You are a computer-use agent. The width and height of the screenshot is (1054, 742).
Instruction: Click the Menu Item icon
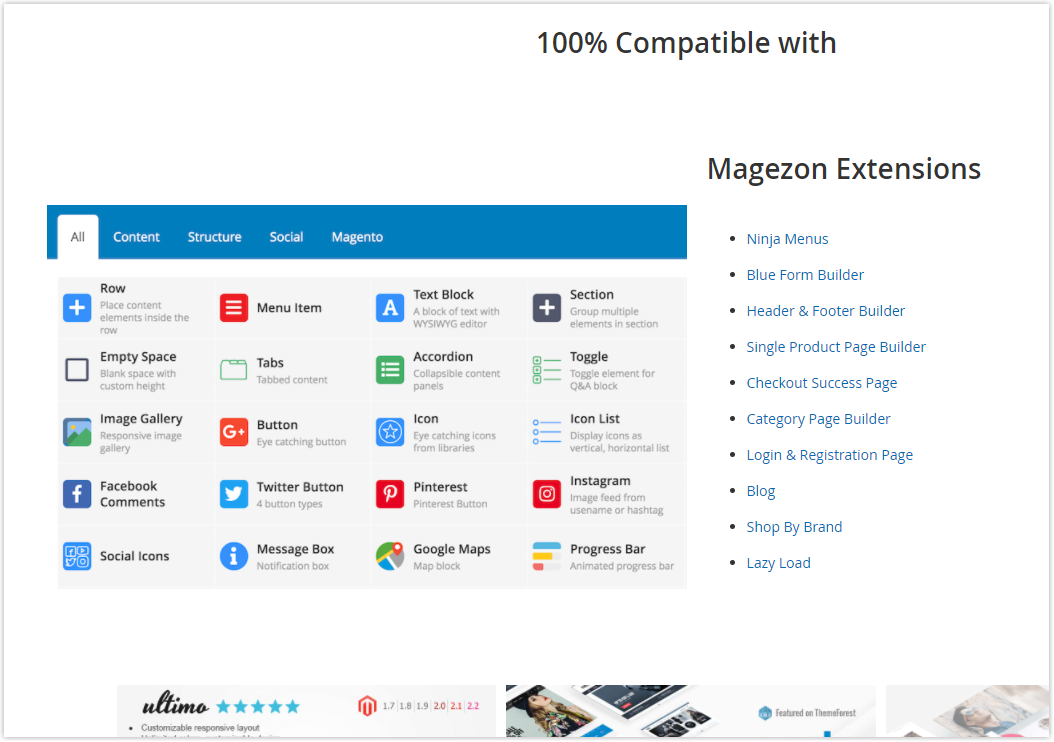(233, 307)
